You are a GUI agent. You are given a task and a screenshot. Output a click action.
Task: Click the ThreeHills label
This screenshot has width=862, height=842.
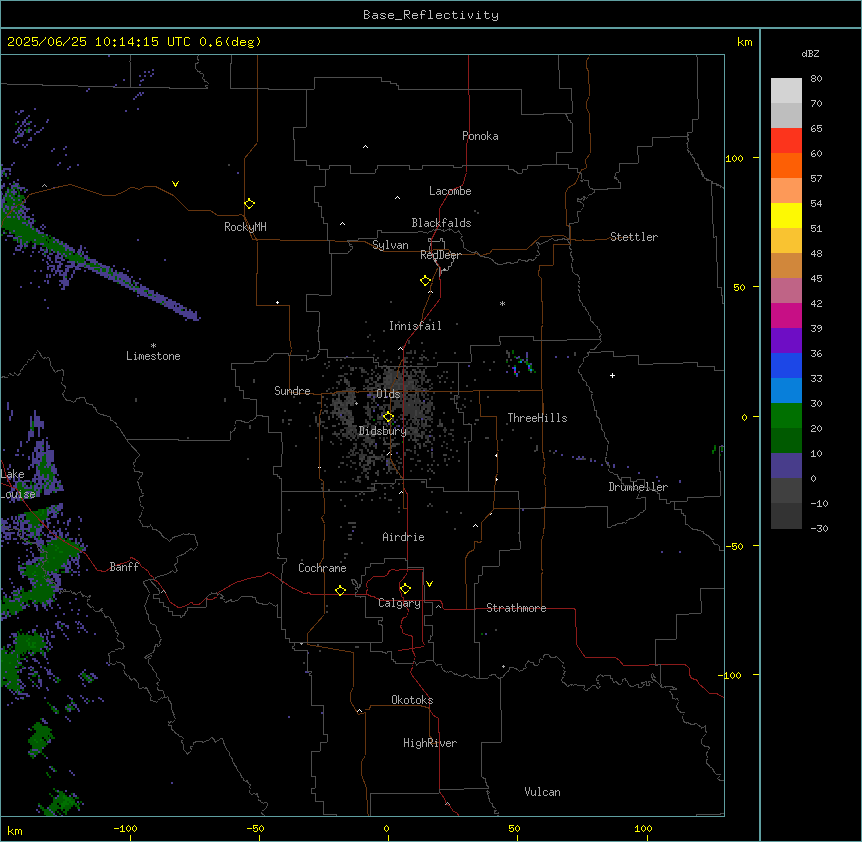tap(537, 418)
